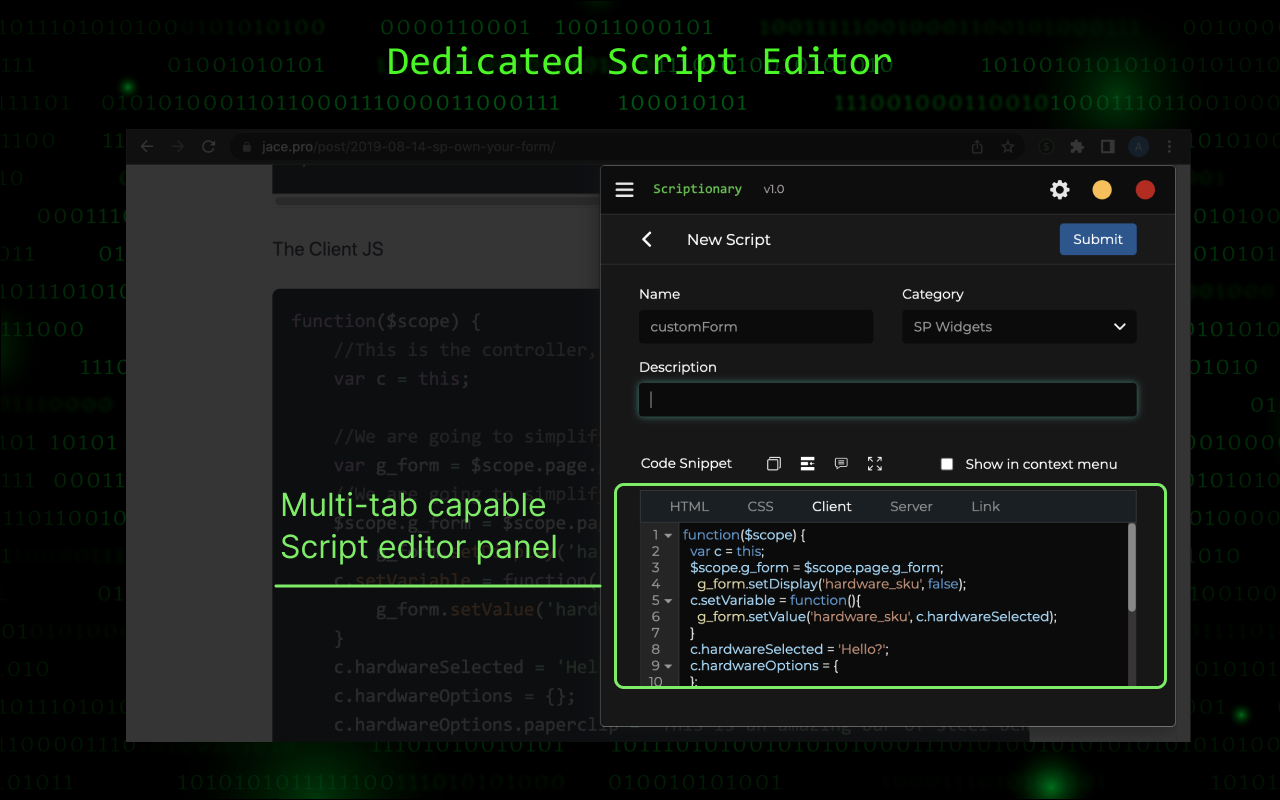Screen dimensions: 1280x800
Task: Click the format code lines icon
Action: [807, 464]
